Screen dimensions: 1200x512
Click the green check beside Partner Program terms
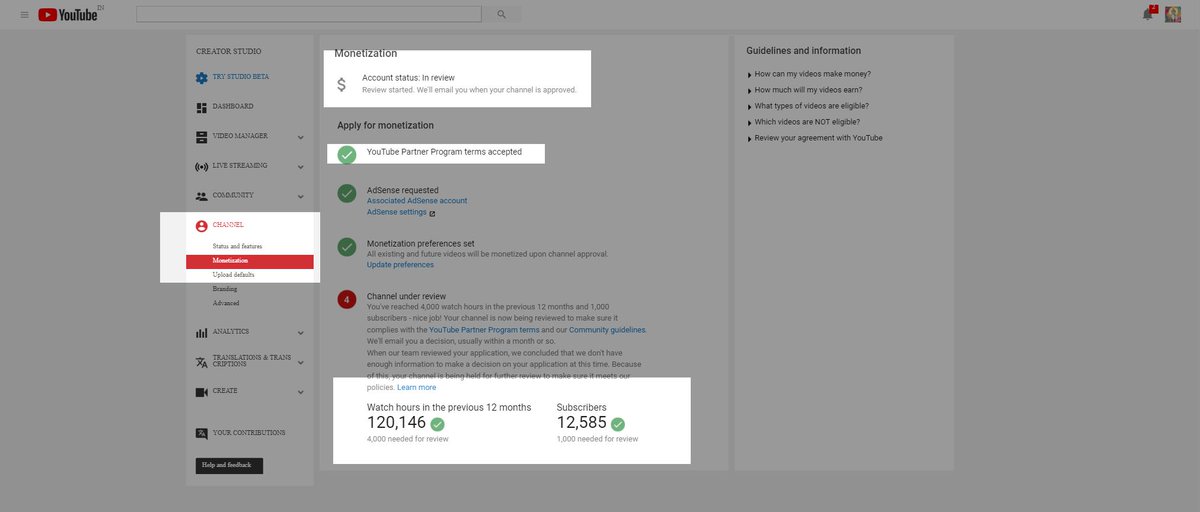pos(347,155)
